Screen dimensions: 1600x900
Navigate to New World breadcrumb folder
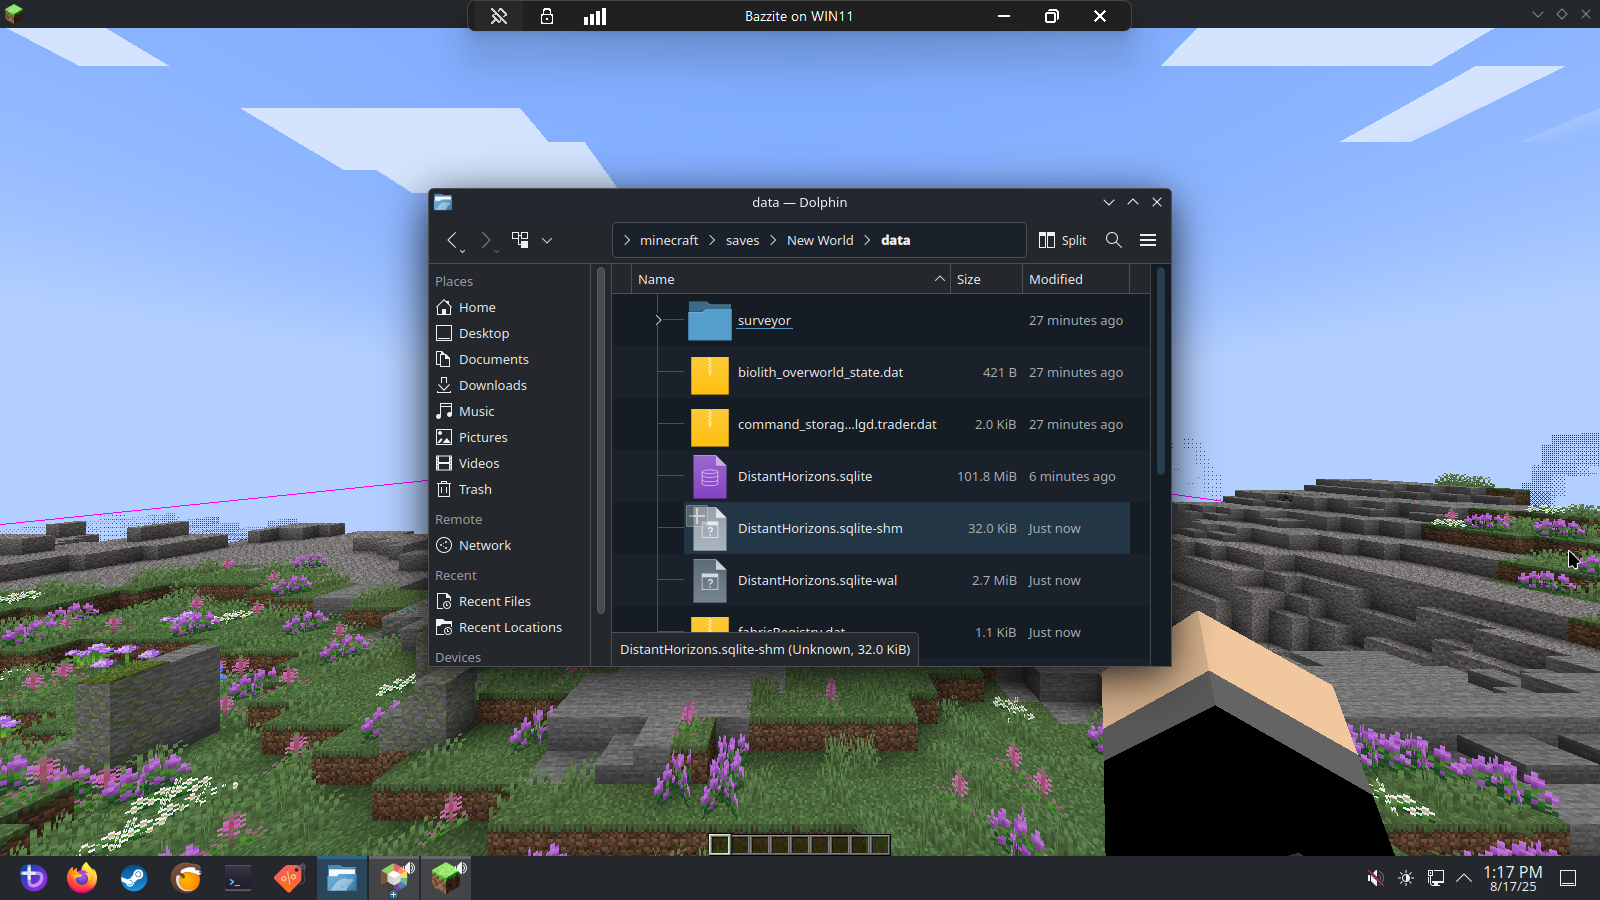820,240
